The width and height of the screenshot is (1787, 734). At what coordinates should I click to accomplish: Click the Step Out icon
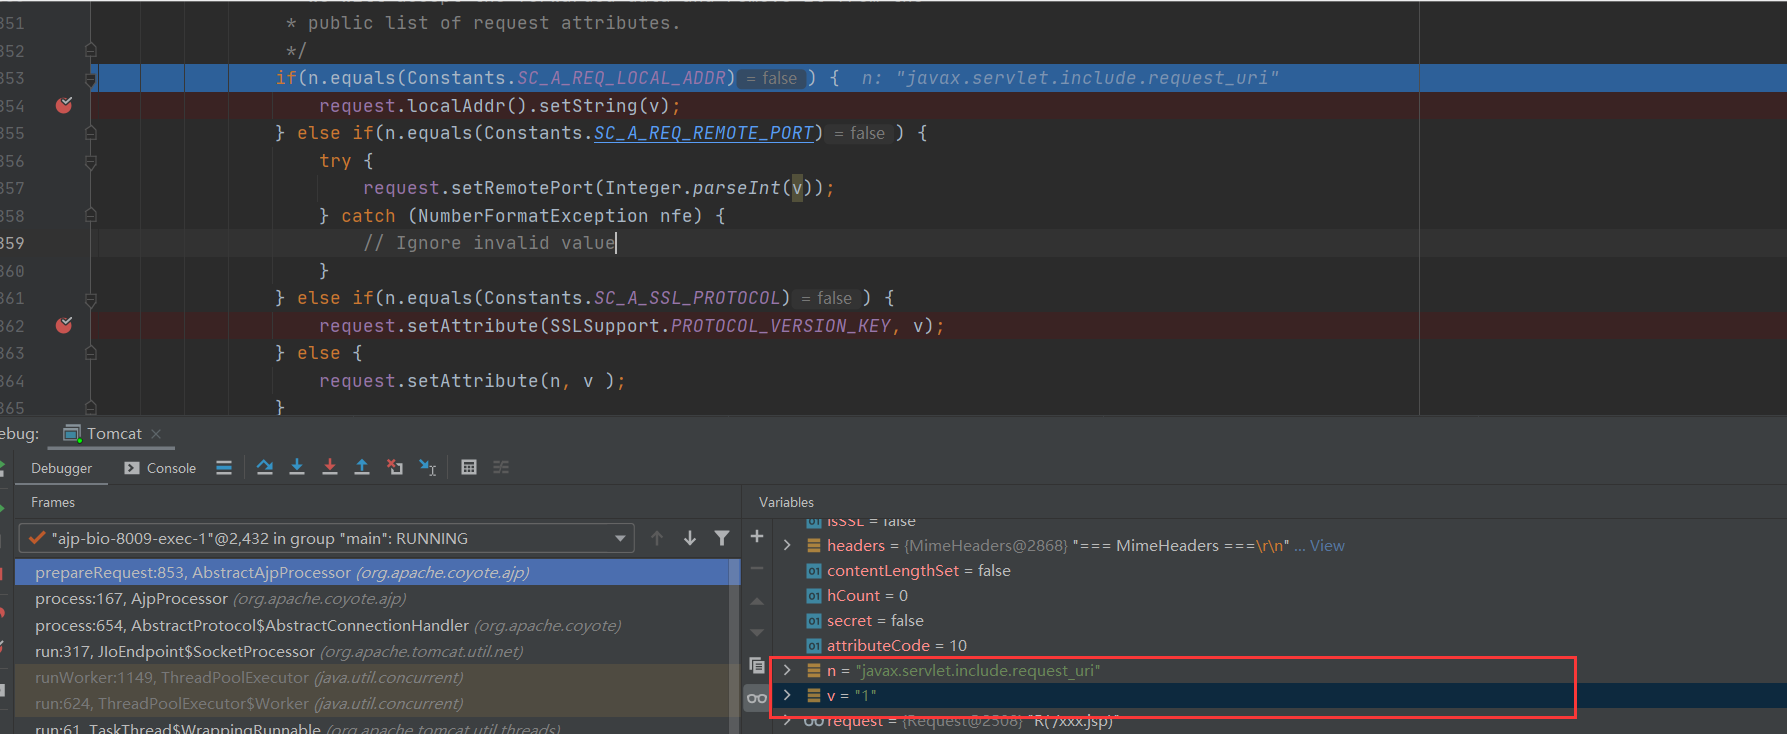pos(362,467)
